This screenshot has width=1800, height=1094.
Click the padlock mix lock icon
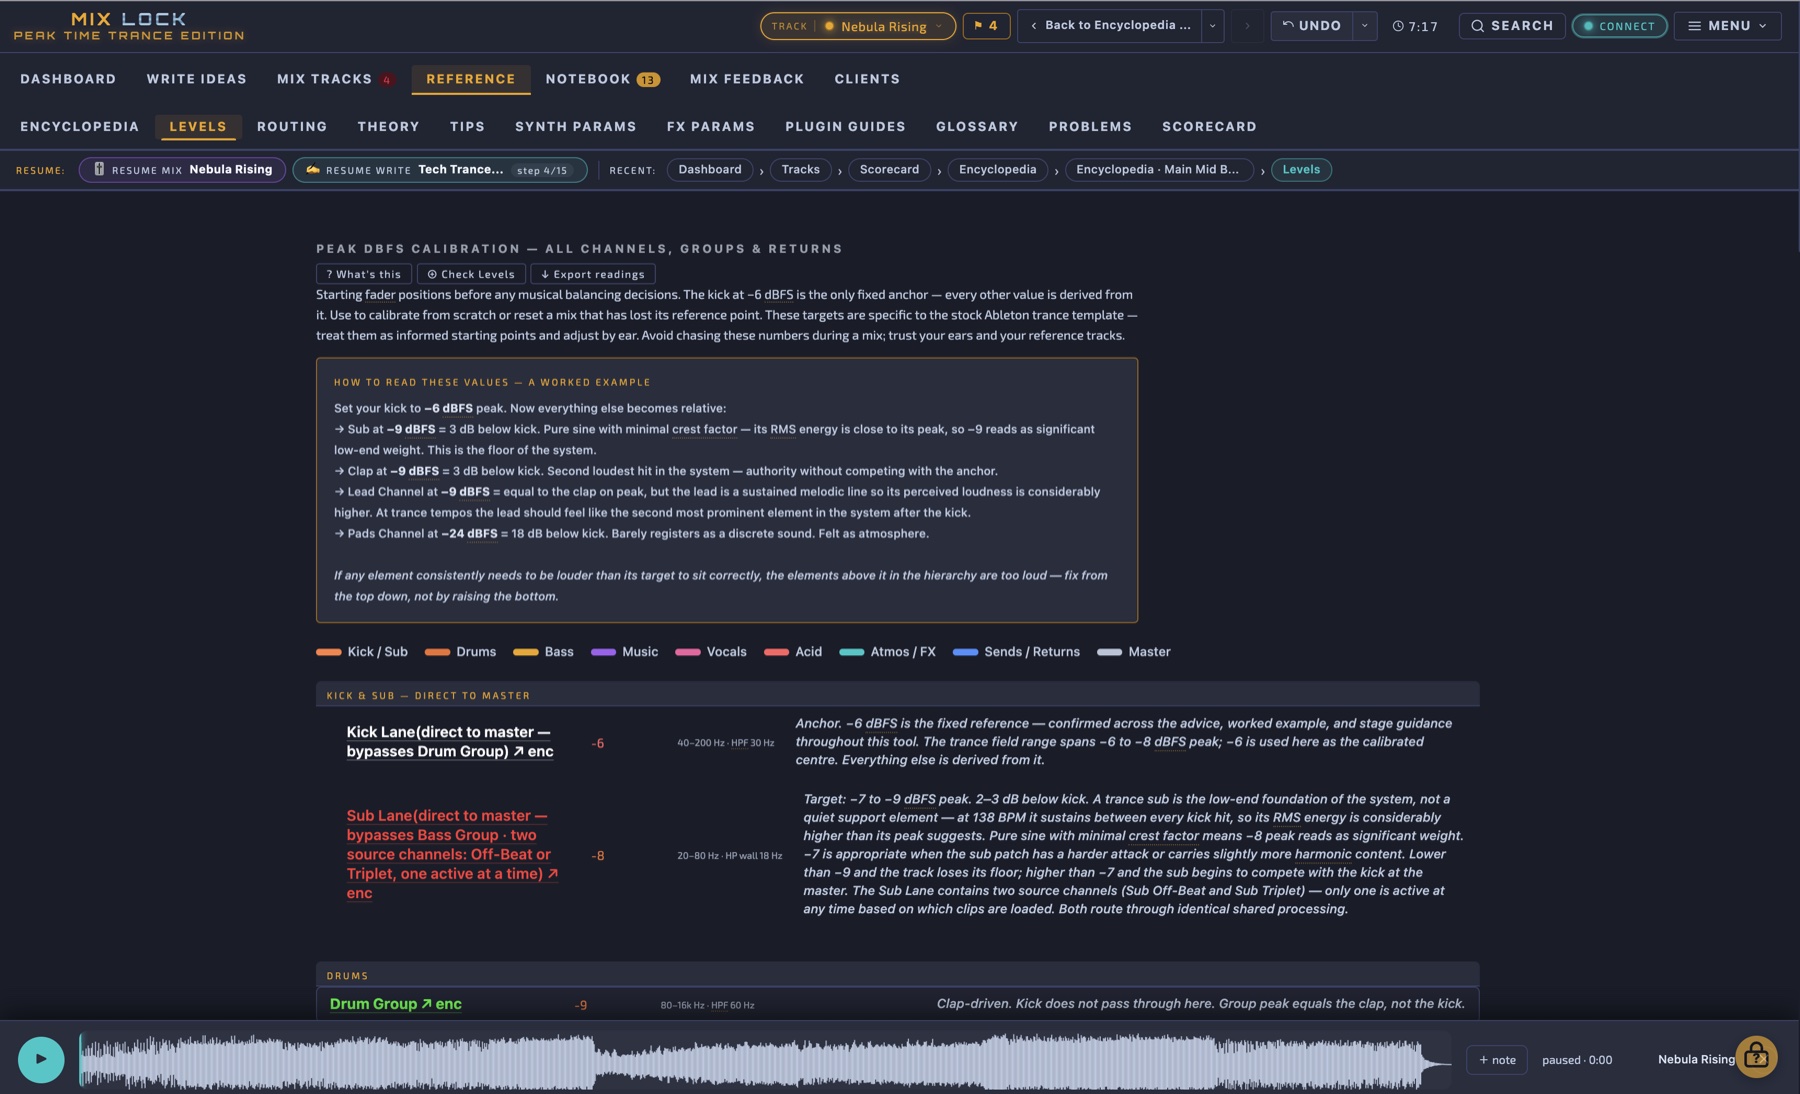click(x=1756, y=1057)
